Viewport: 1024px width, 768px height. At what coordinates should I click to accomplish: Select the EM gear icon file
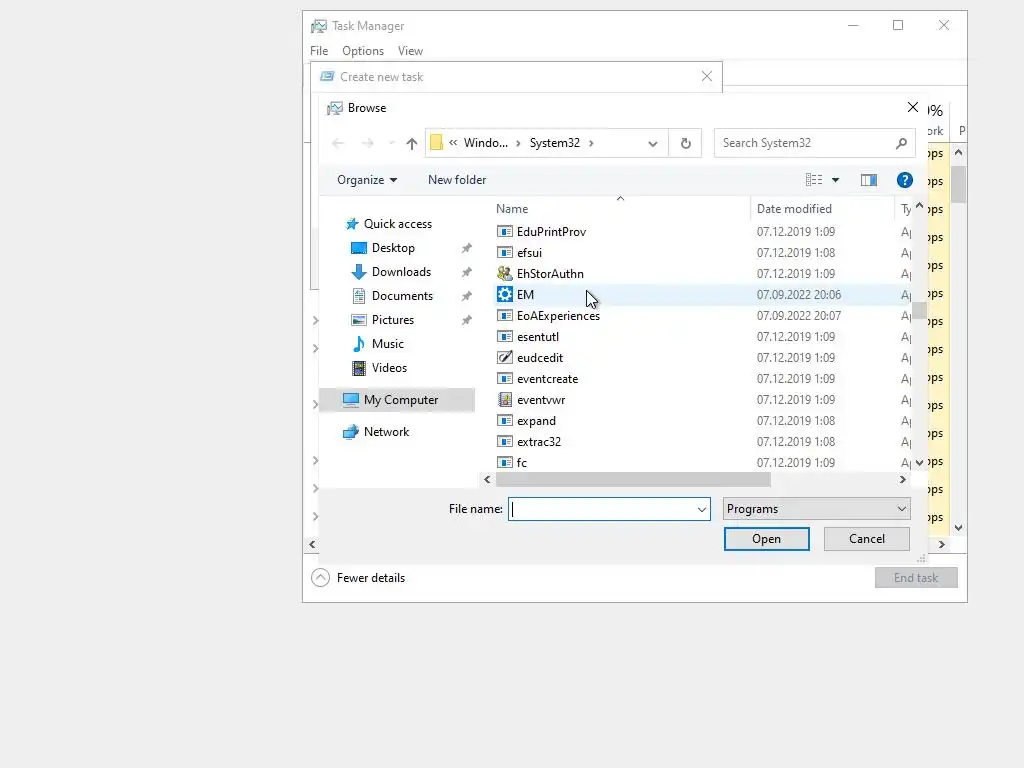coord(505,295)
